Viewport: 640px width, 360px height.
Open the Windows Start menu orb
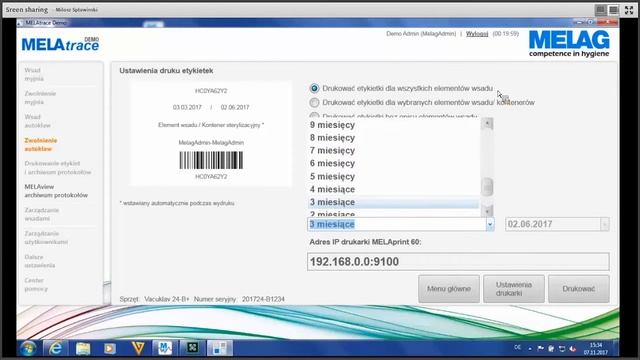pyautogui.click(x=28, y=348)
